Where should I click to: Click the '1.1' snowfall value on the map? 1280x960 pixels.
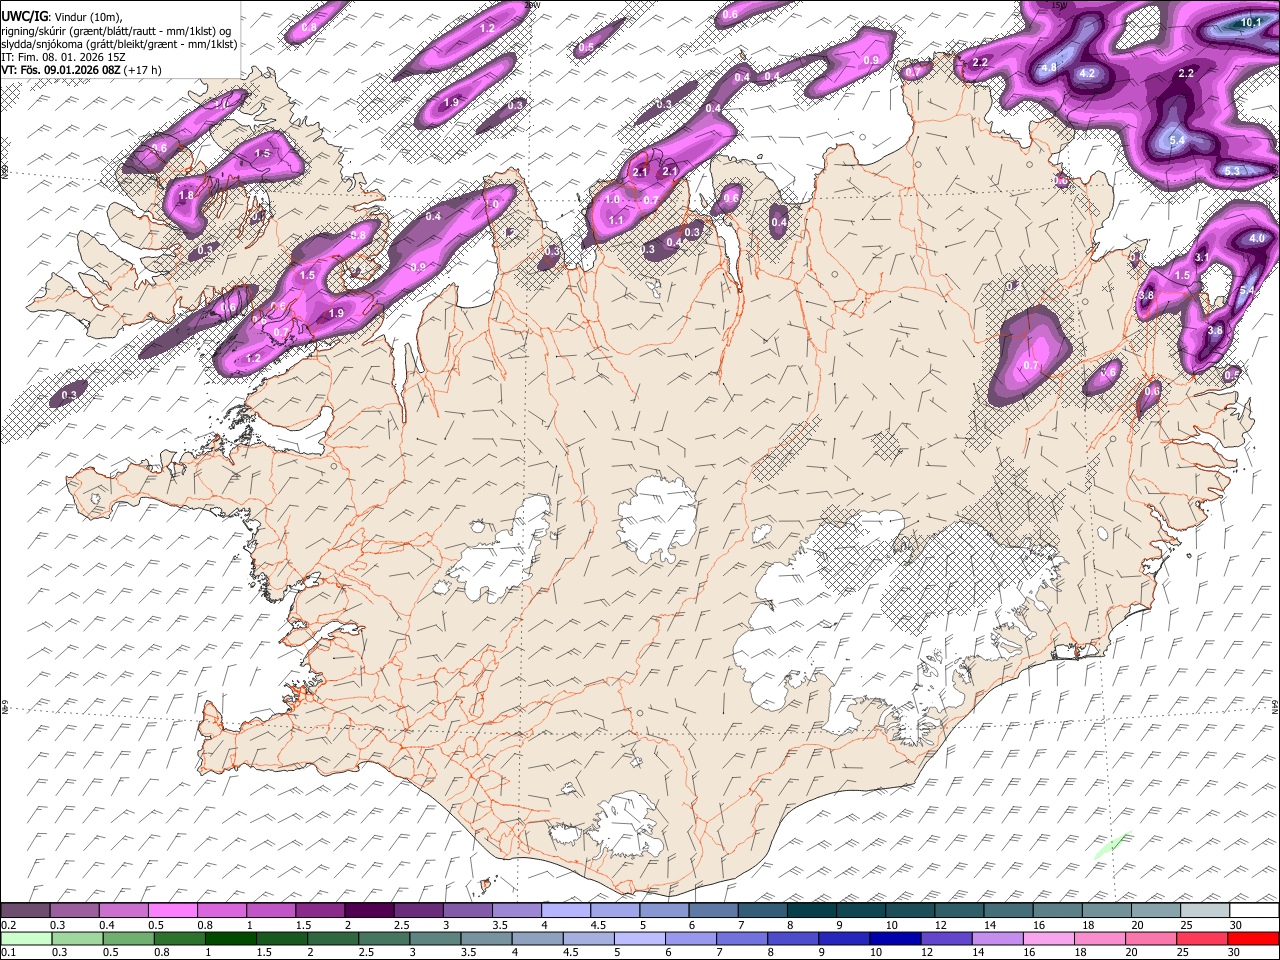(x=616, y=220)
